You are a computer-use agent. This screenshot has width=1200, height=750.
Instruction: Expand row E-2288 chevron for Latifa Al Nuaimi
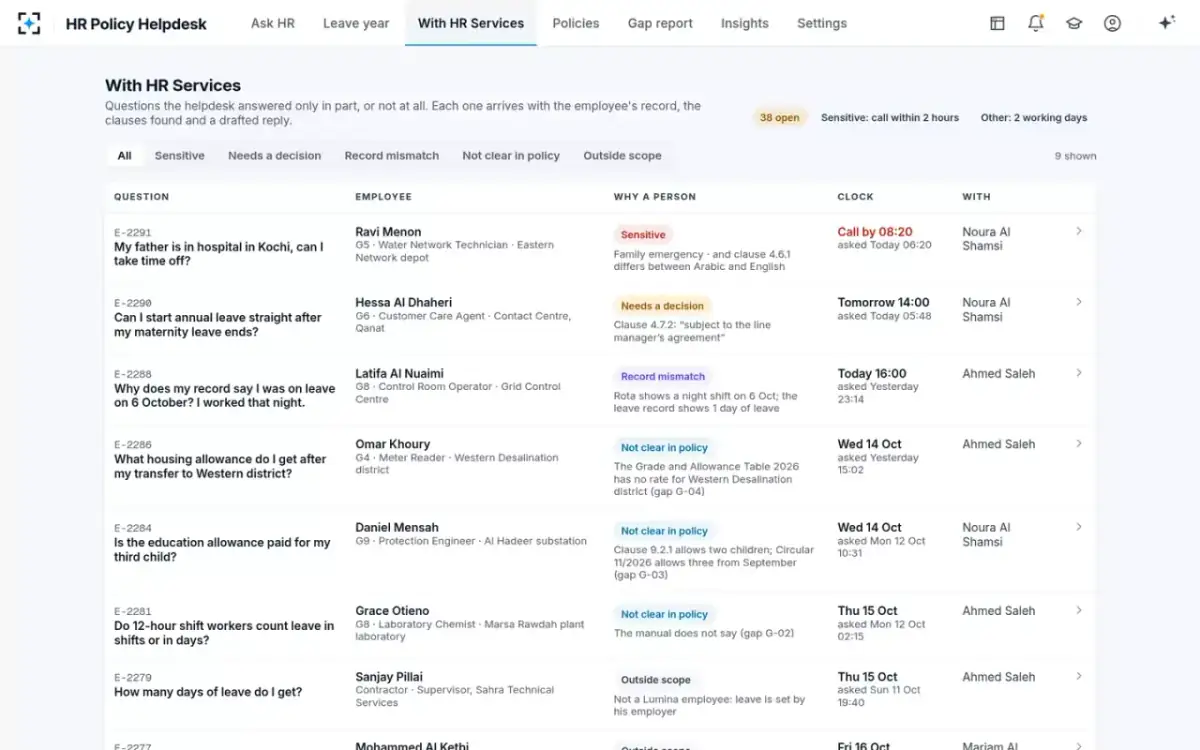point(1079,373)
